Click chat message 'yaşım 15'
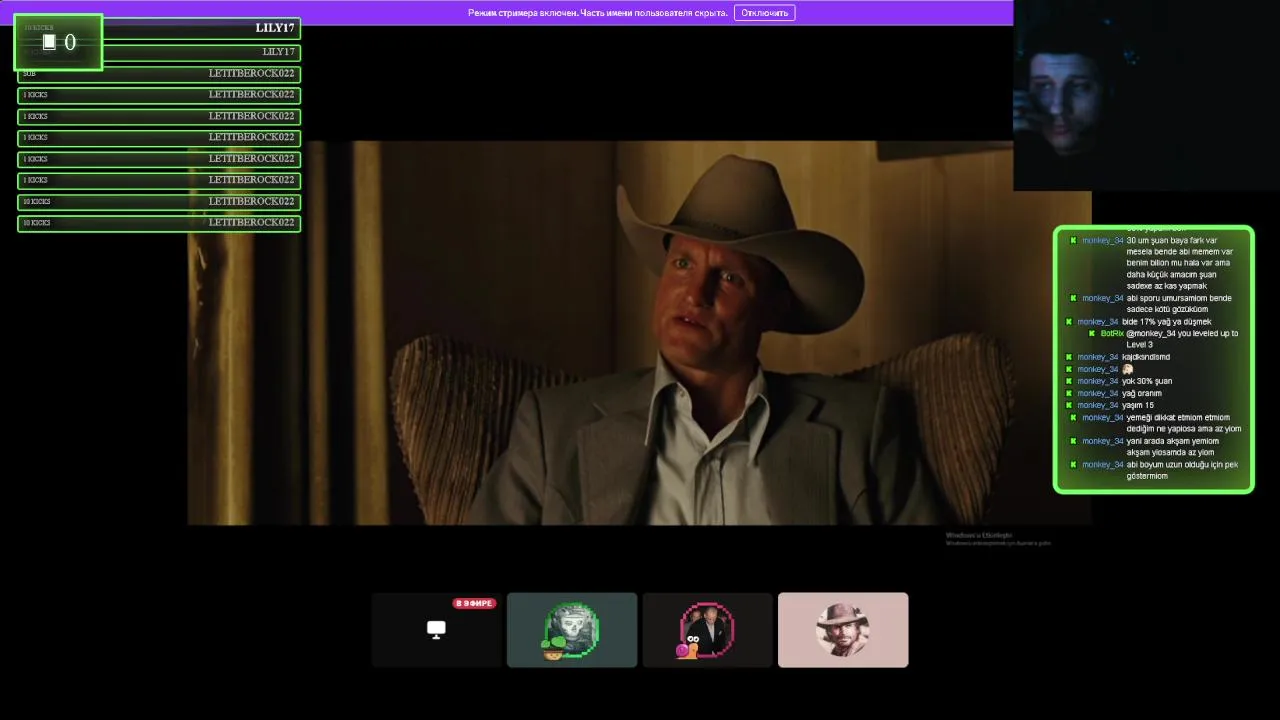 tap(1138, 405)
